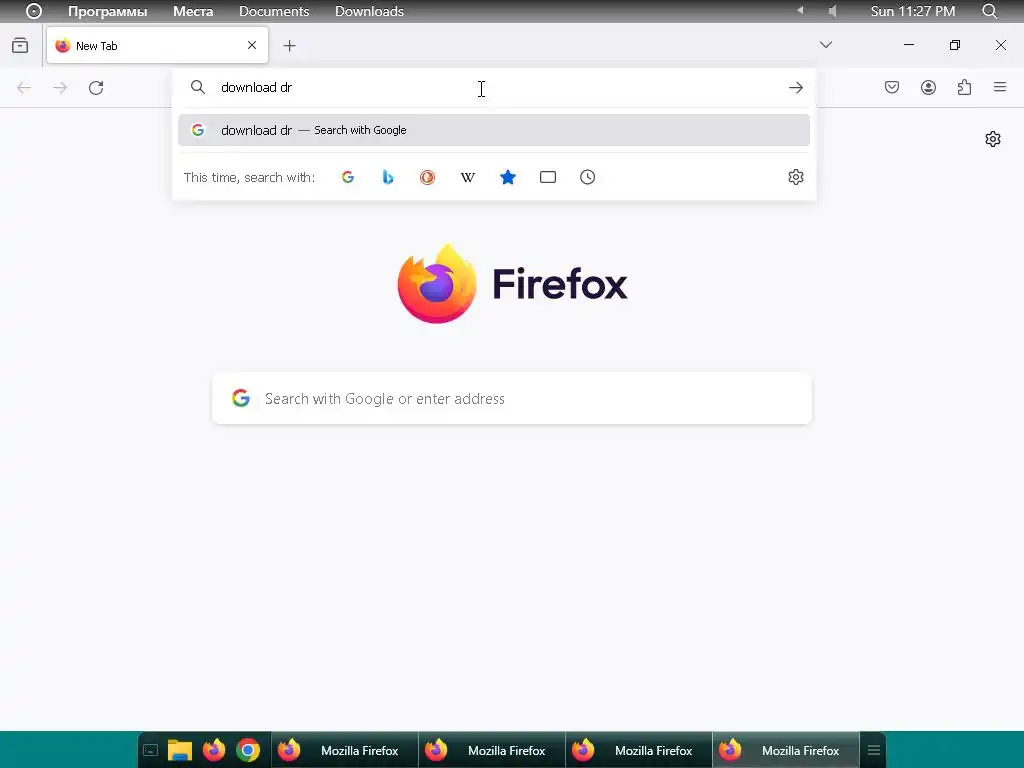
Task: Open the Documents menu item
Action: click(274, 11)
